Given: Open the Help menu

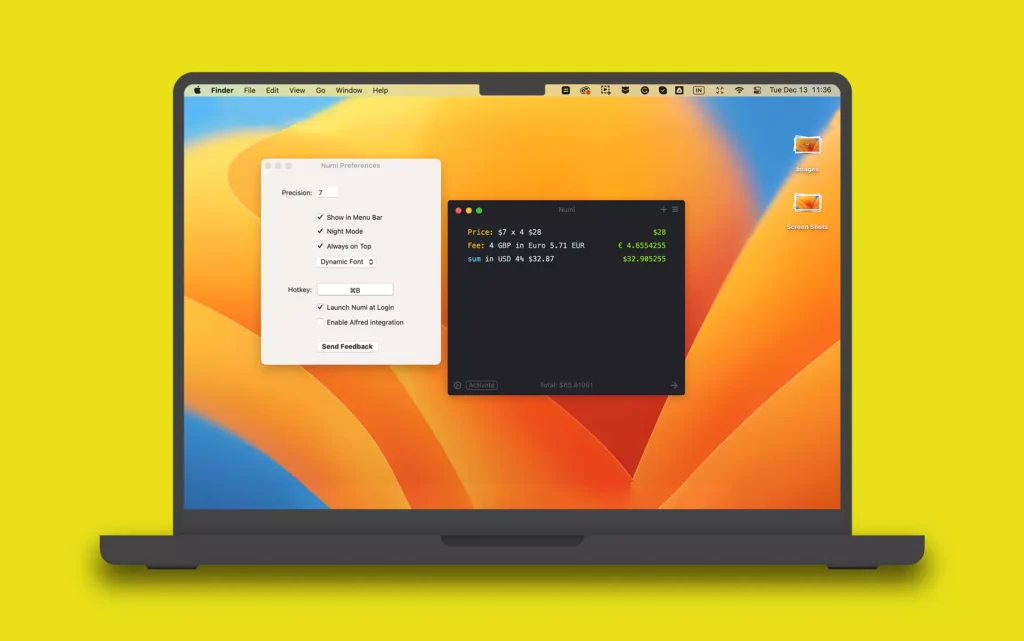Looking at the screenshot, I should coord(380,90).
